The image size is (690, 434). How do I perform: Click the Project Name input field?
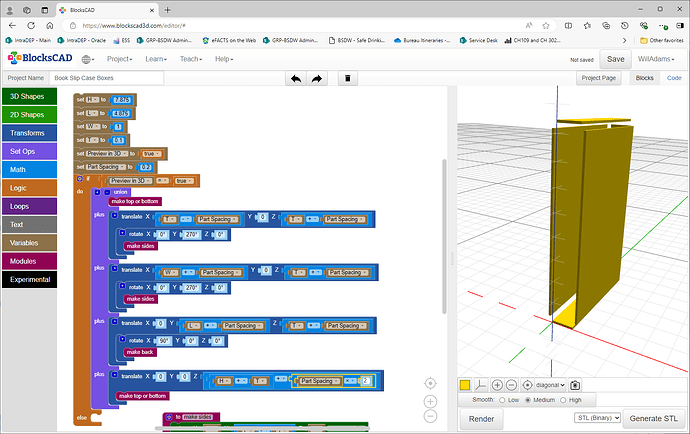106,78
